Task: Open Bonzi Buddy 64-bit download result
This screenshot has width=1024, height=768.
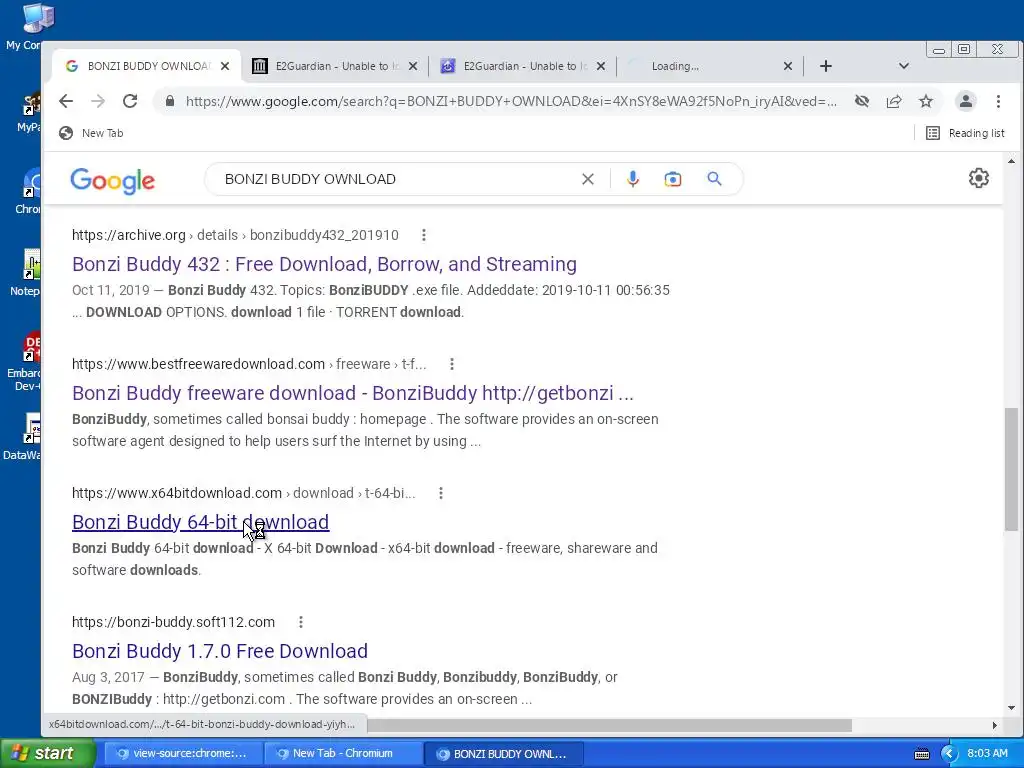Action: (x=200, y=522)
